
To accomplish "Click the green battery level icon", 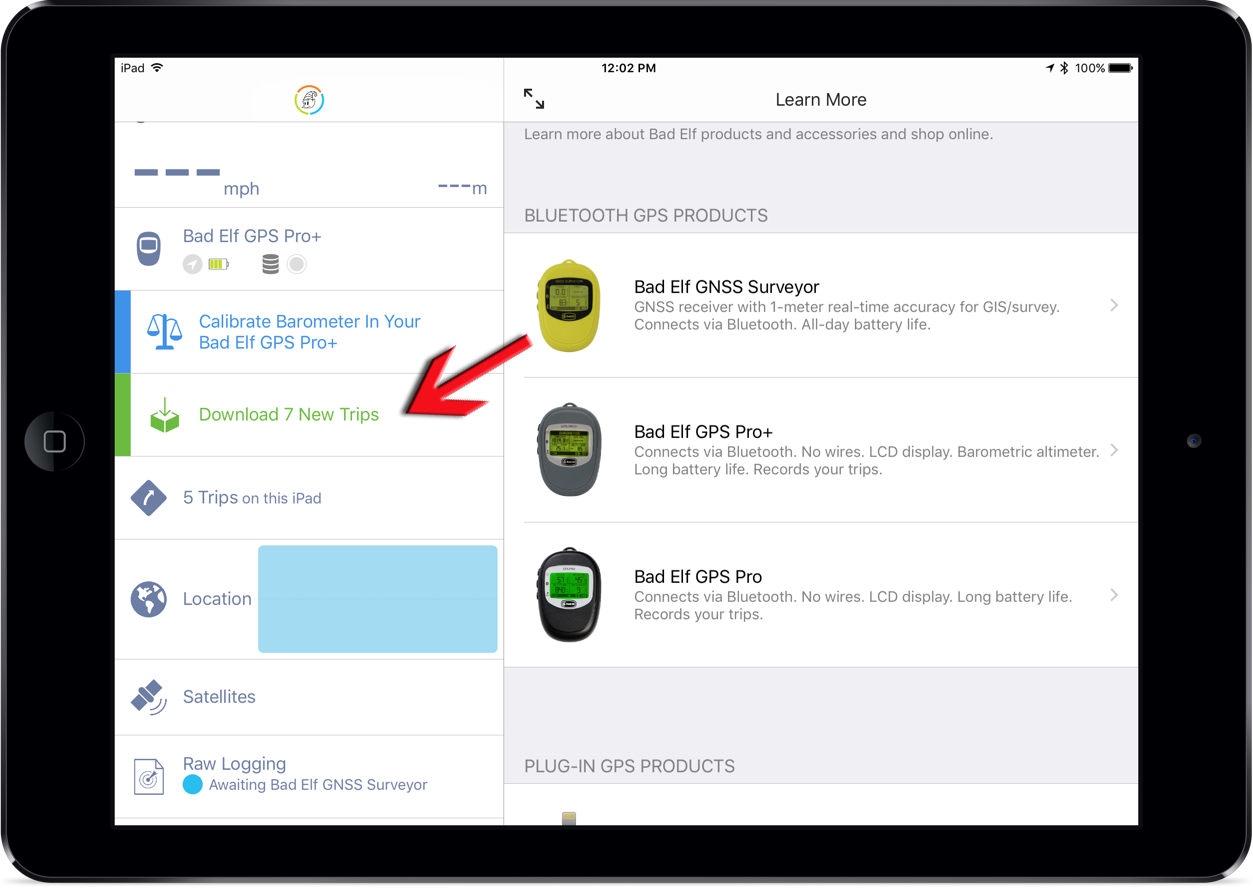I will tap(218, 264).
